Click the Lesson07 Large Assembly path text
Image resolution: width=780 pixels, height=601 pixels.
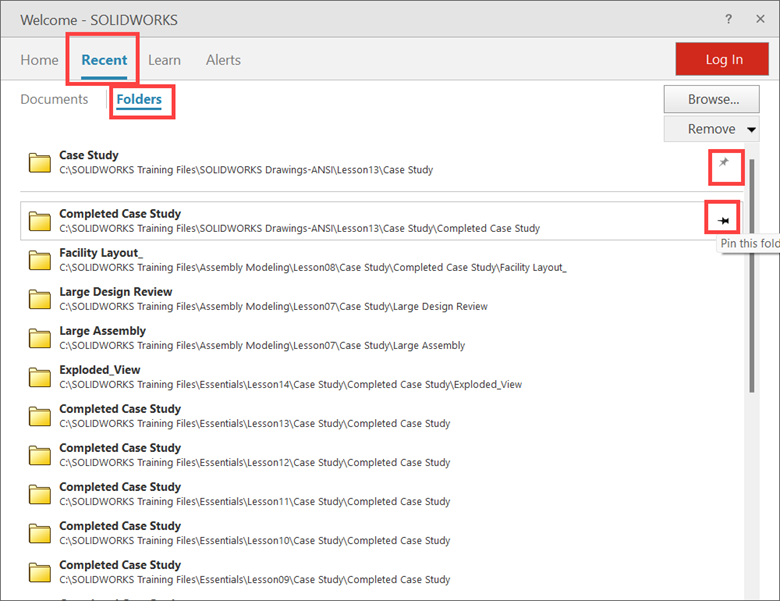pyautogui.click(x=262, y=346)
